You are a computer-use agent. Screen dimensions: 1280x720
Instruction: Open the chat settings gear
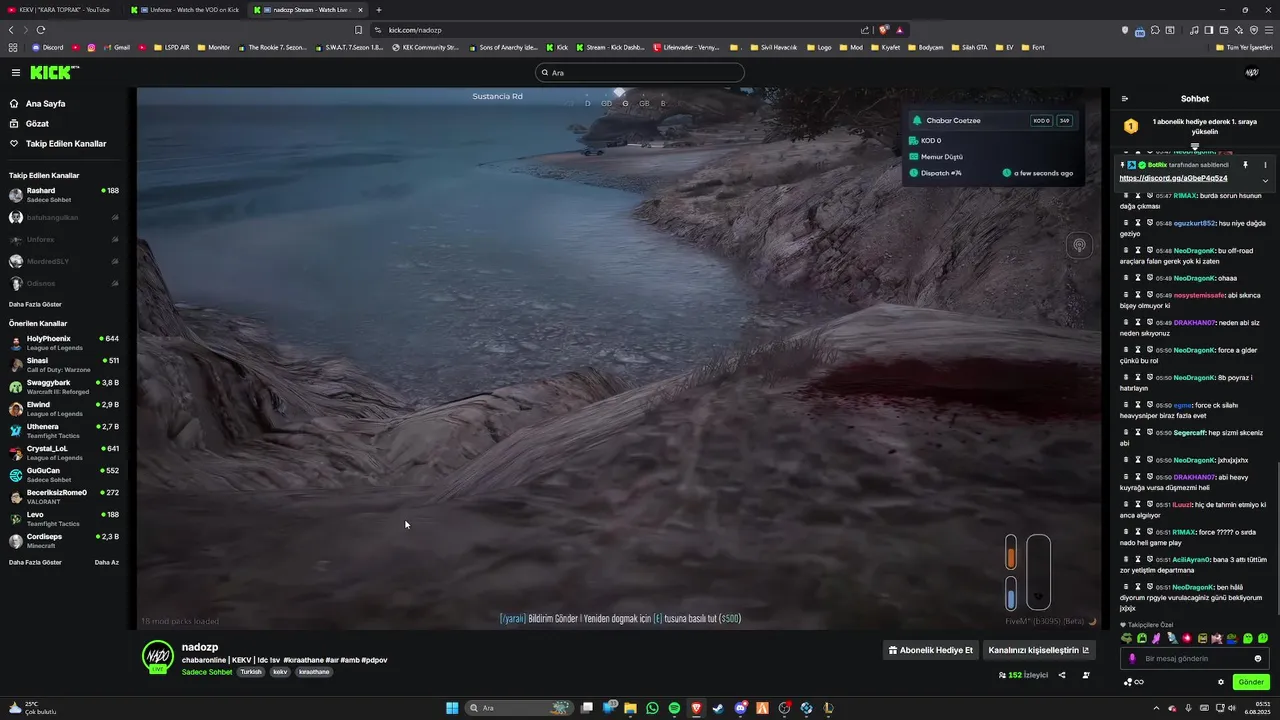click(x=1221, y=682)
